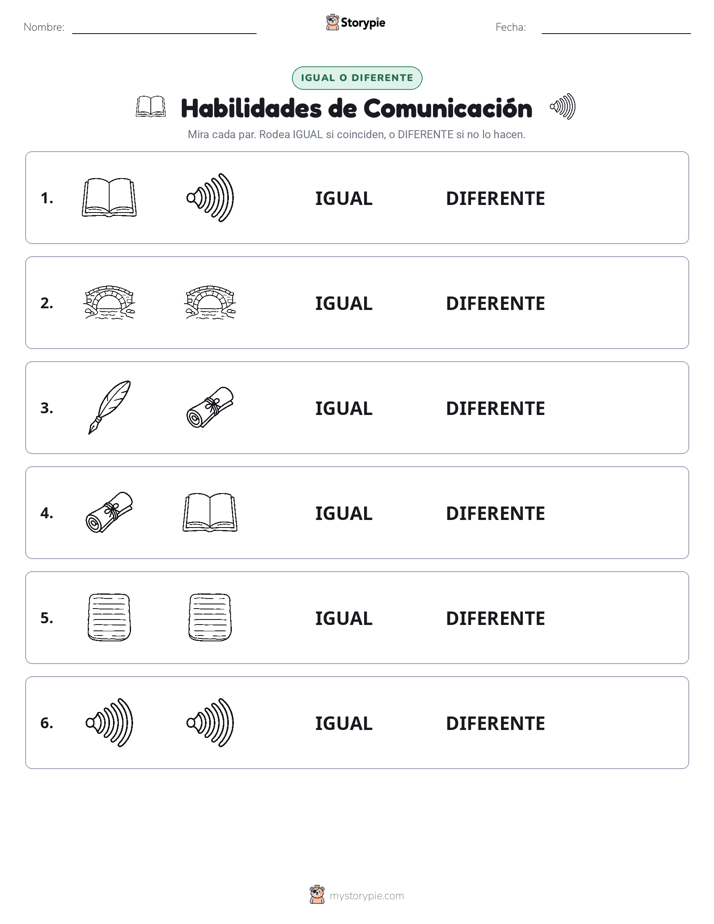714x924 pixels.
Task: Choose IGUAL for question 2
Action: [x=343, y=303]
